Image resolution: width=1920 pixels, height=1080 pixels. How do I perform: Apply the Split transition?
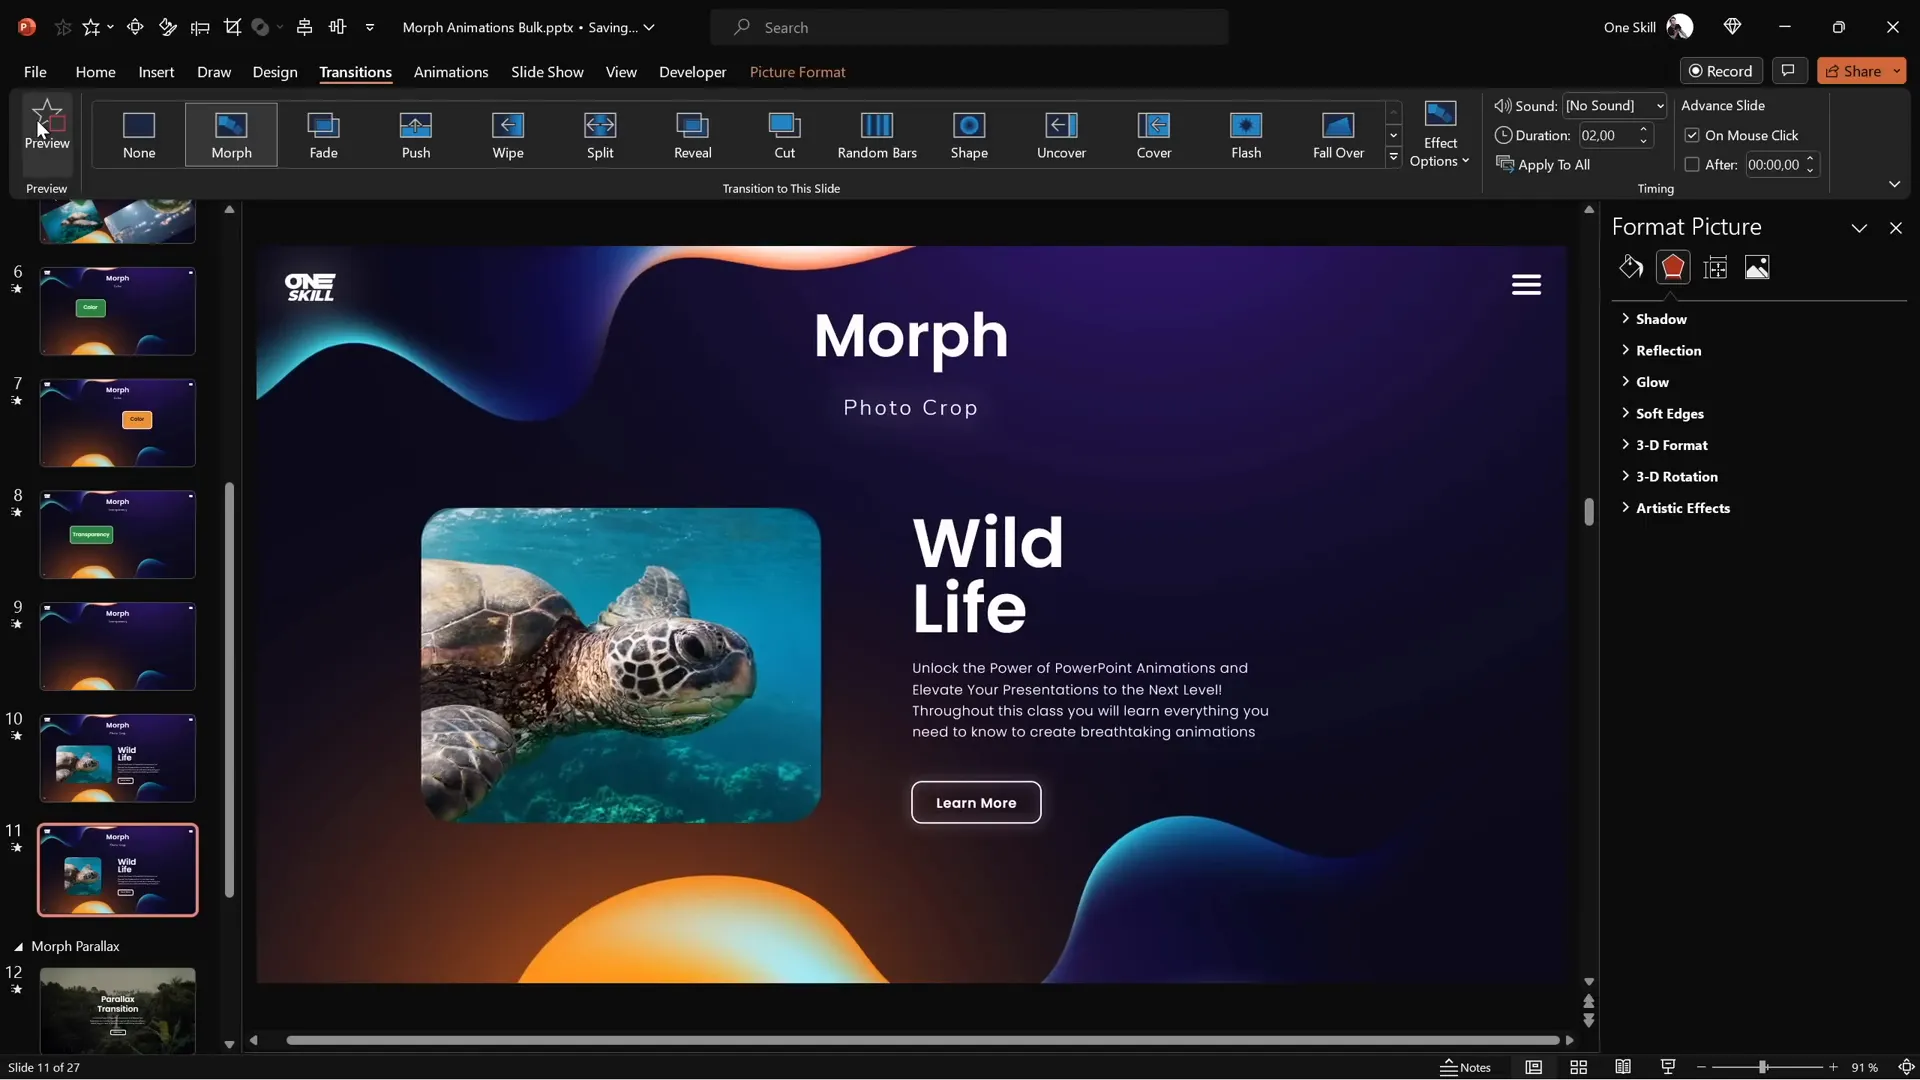[x=600, y=135]
